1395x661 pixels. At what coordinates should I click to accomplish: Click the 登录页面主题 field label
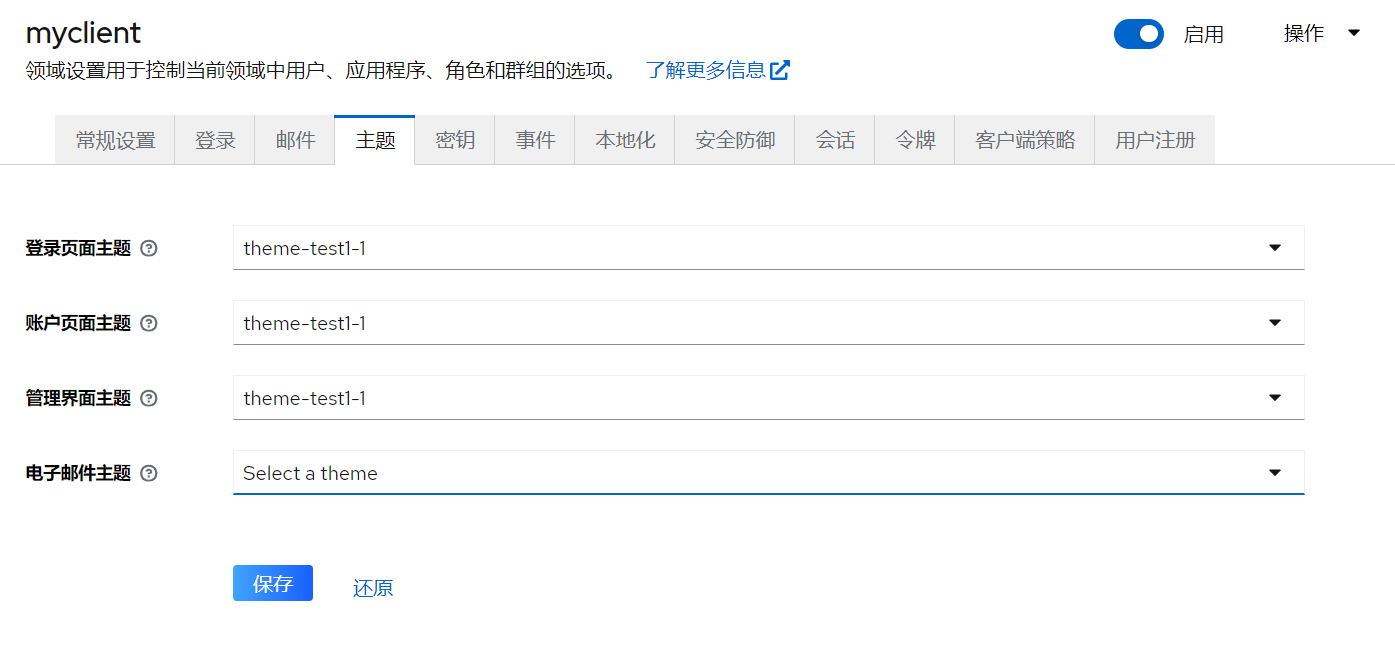(x=78, y=249)
